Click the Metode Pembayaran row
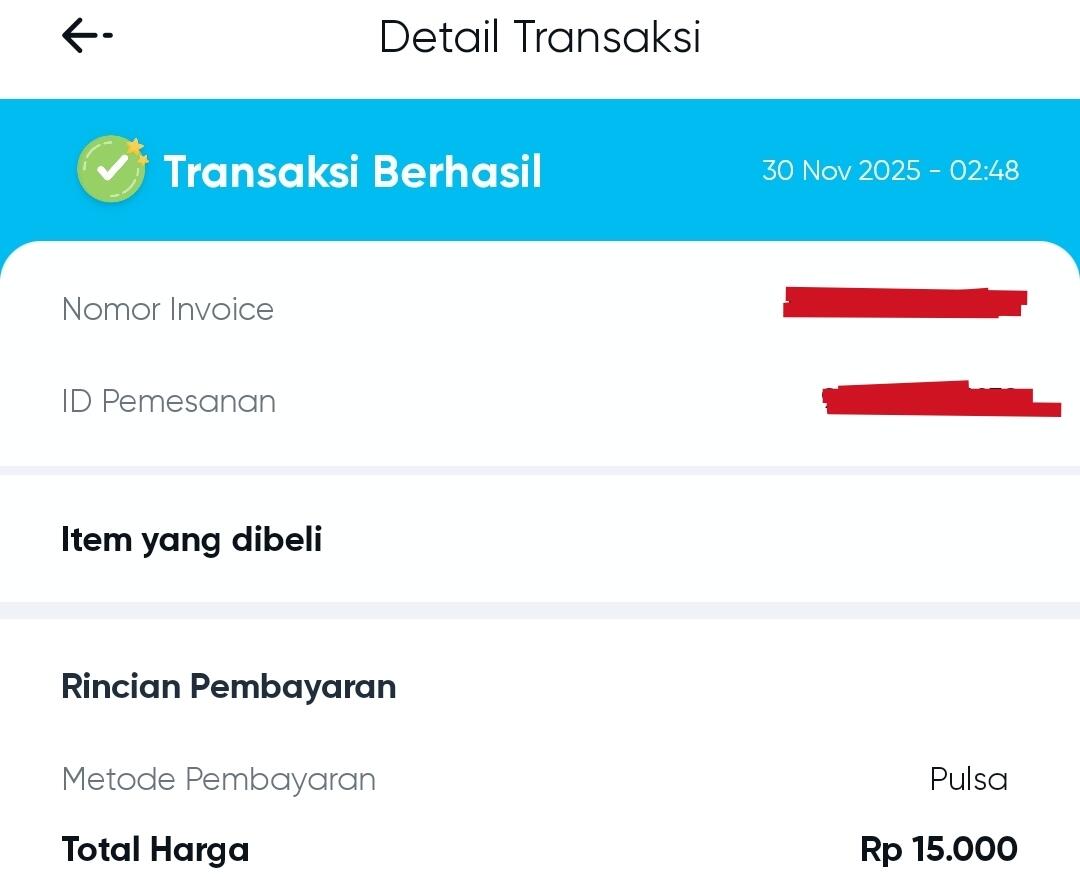The image size is (1080, 889). (219, 779)
